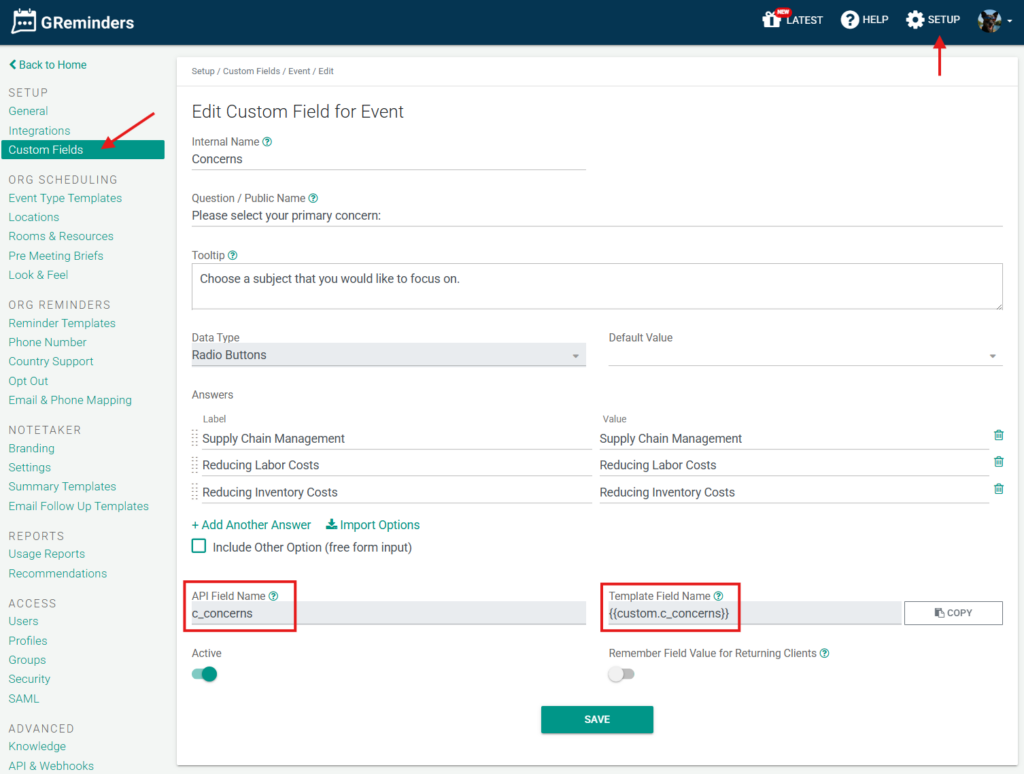This screenshot has height=774, width=1024.
Task: Open the Data Type dropdown
Action: (x=388, y=355)
